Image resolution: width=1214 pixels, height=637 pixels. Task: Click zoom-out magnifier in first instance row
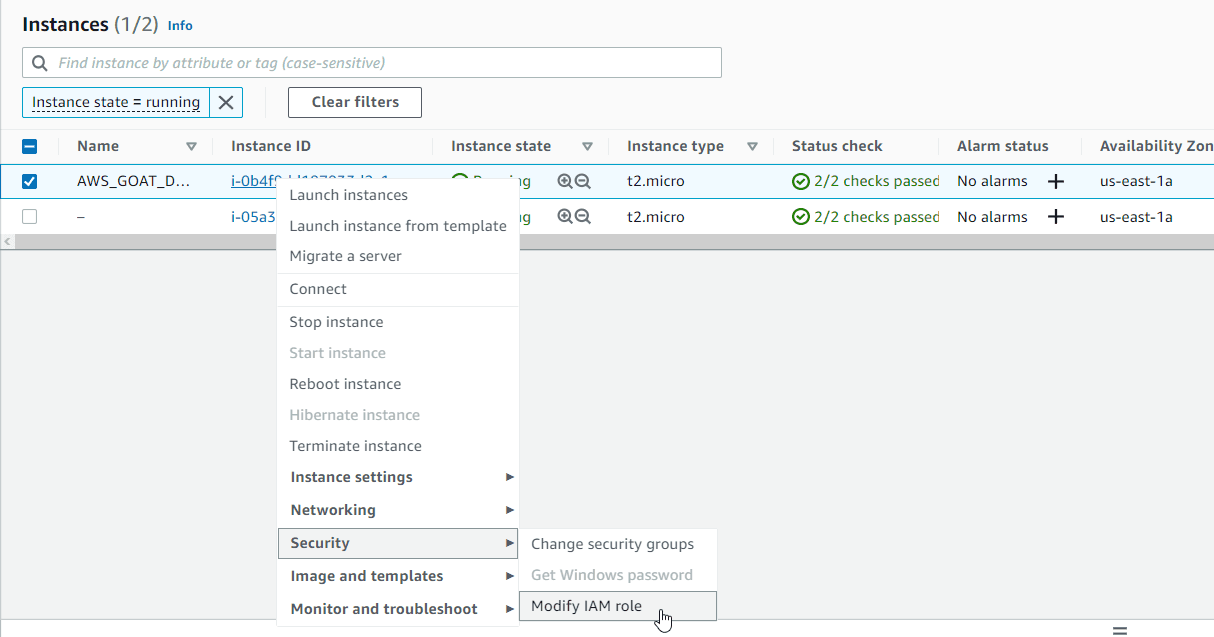pos(583,181)
